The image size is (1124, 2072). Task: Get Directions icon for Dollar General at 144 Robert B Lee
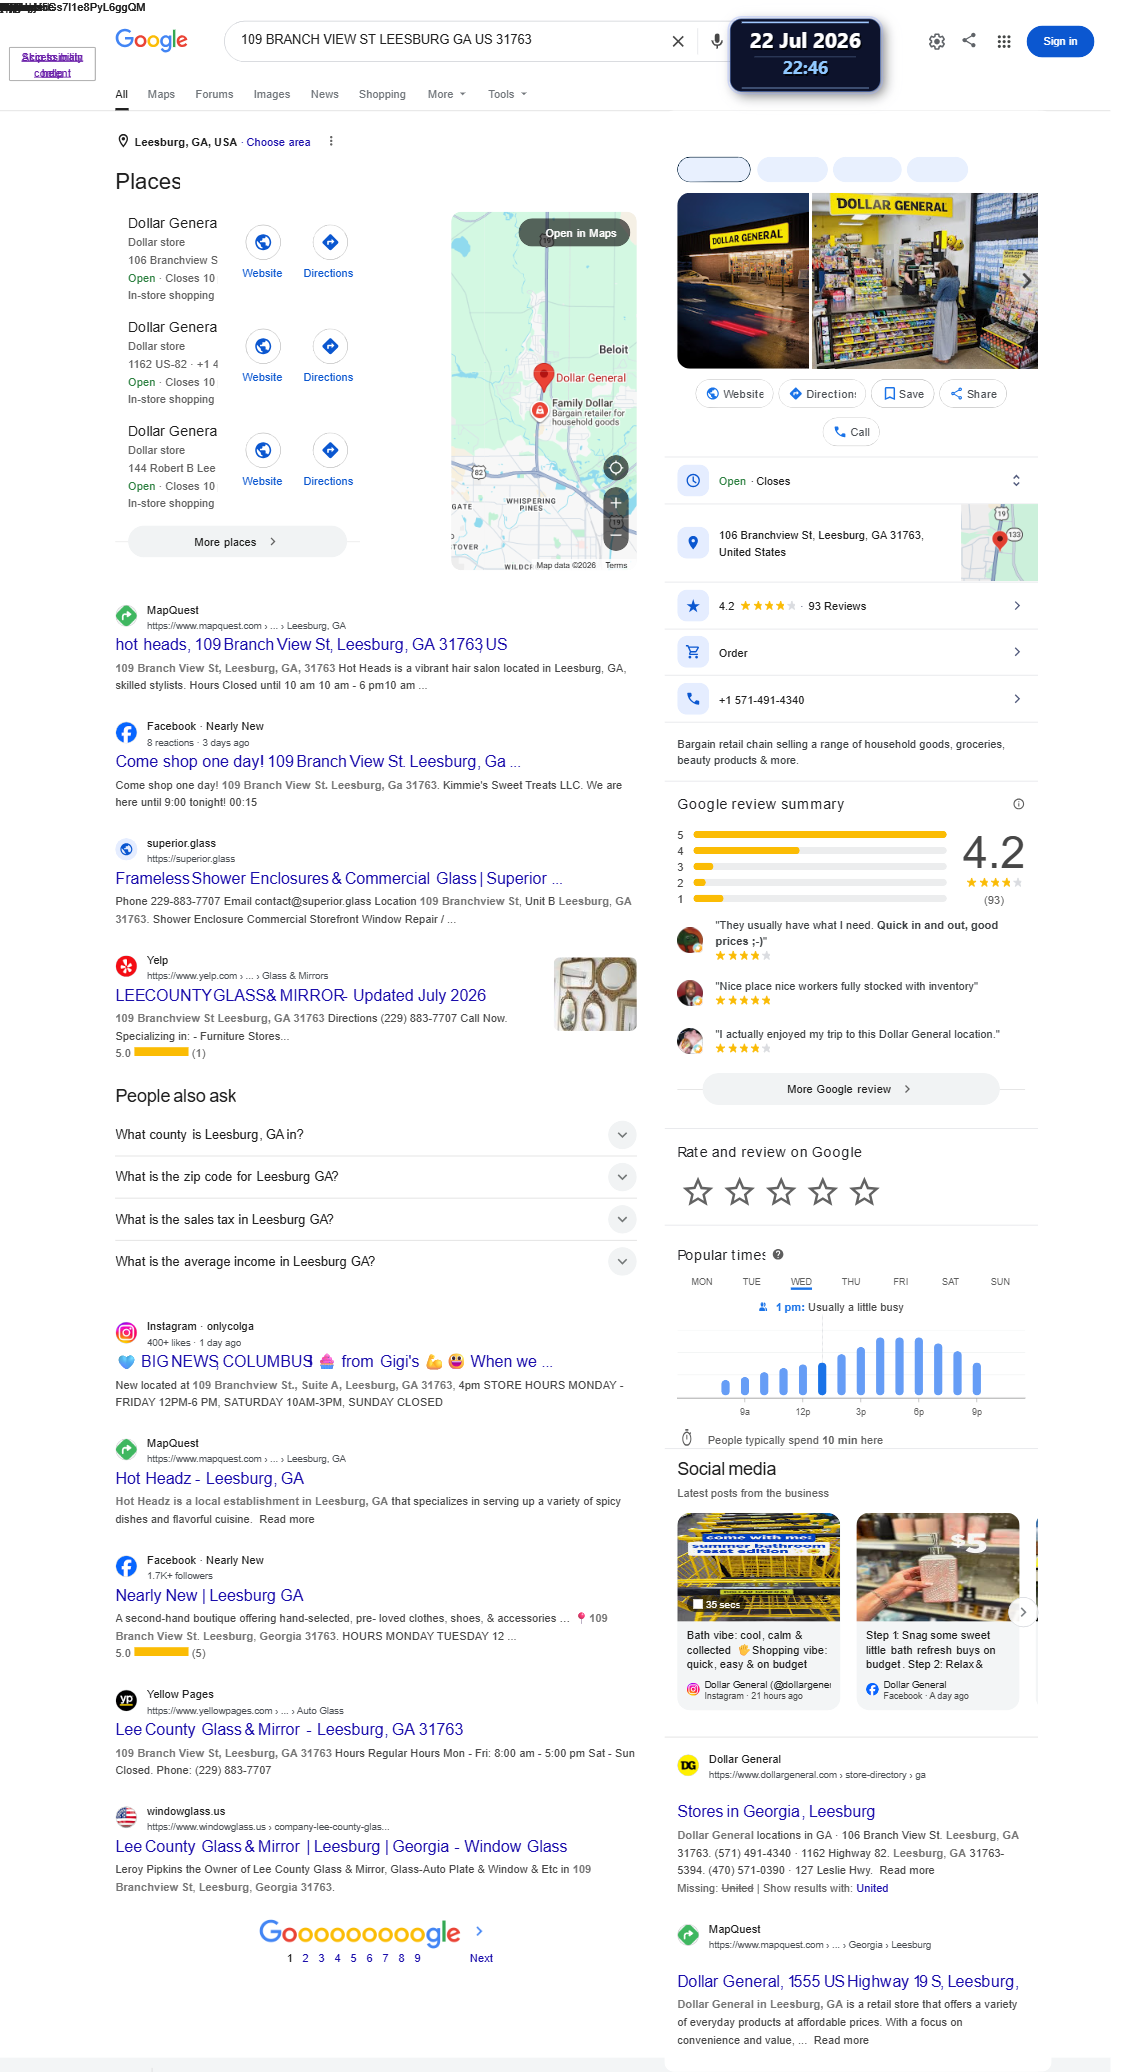pyautogui.click(x=330, y=450)
